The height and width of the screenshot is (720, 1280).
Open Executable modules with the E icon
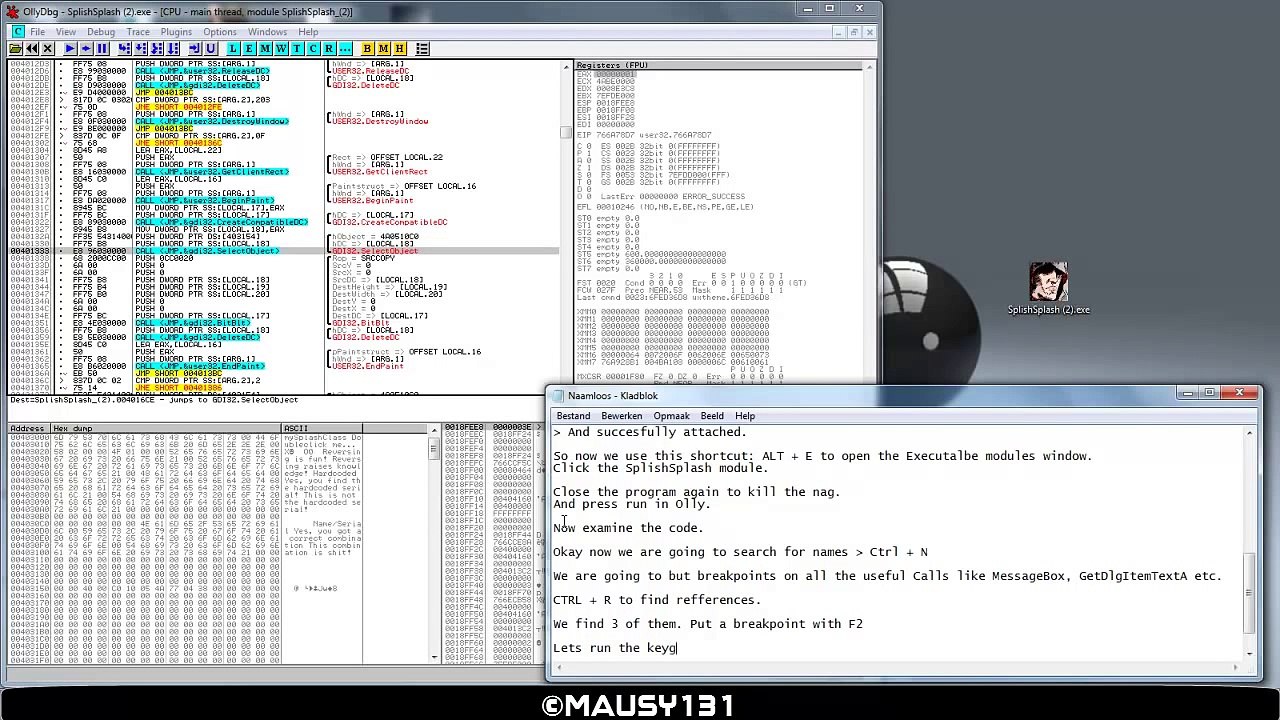tap(249, 49)
